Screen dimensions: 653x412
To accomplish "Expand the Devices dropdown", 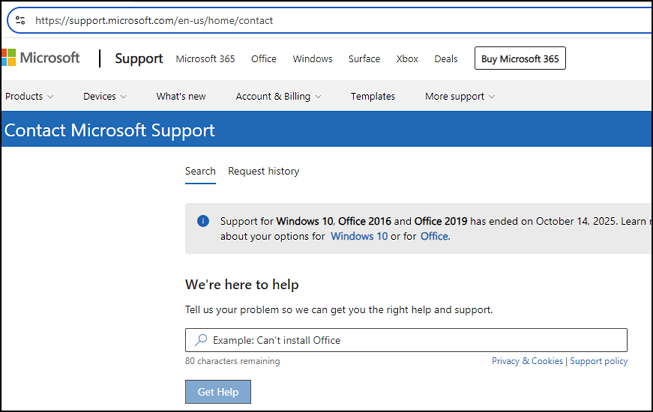I will point(105,96).
